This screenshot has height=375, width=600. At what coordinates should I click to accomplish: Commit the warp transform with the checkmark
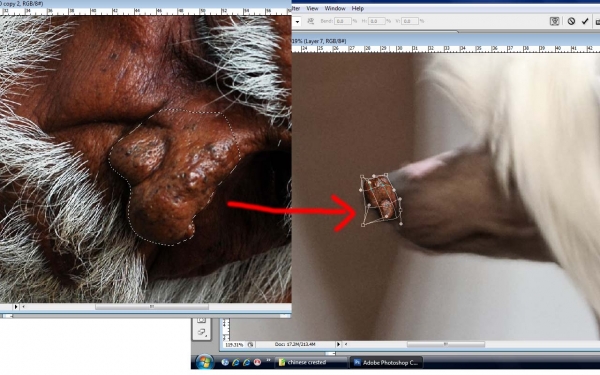585,21
